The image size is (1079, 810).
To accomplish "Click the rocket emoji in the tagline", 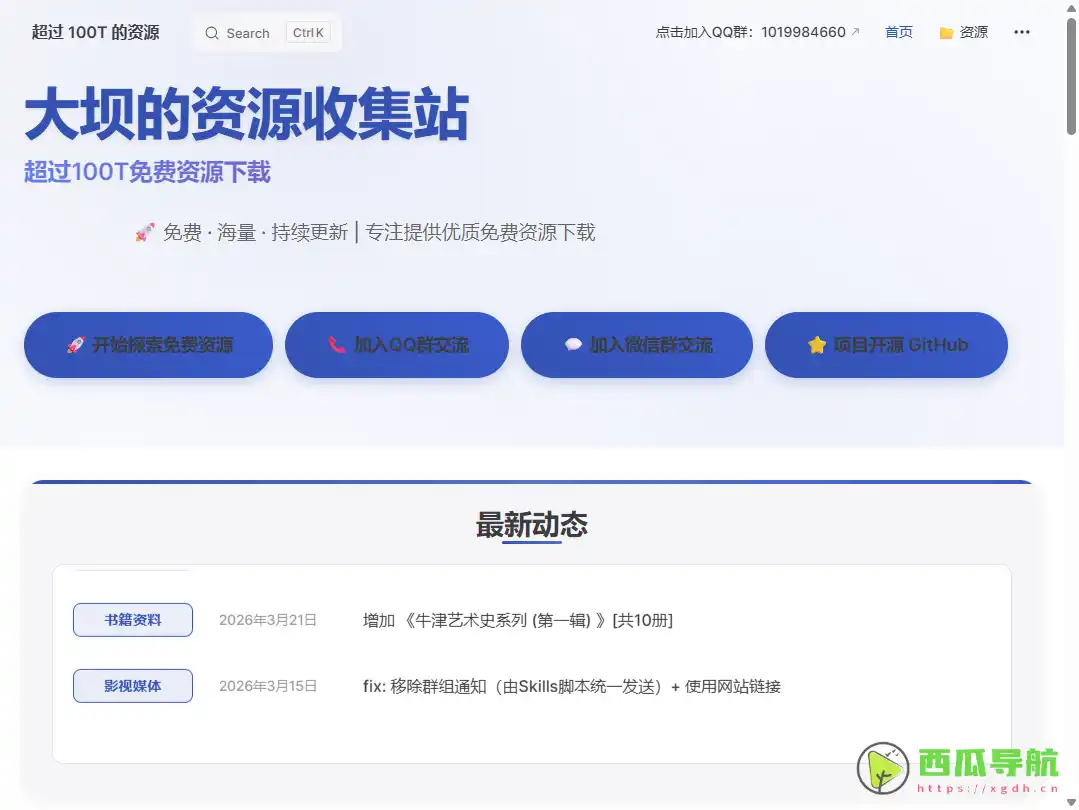I will (145, 232).
